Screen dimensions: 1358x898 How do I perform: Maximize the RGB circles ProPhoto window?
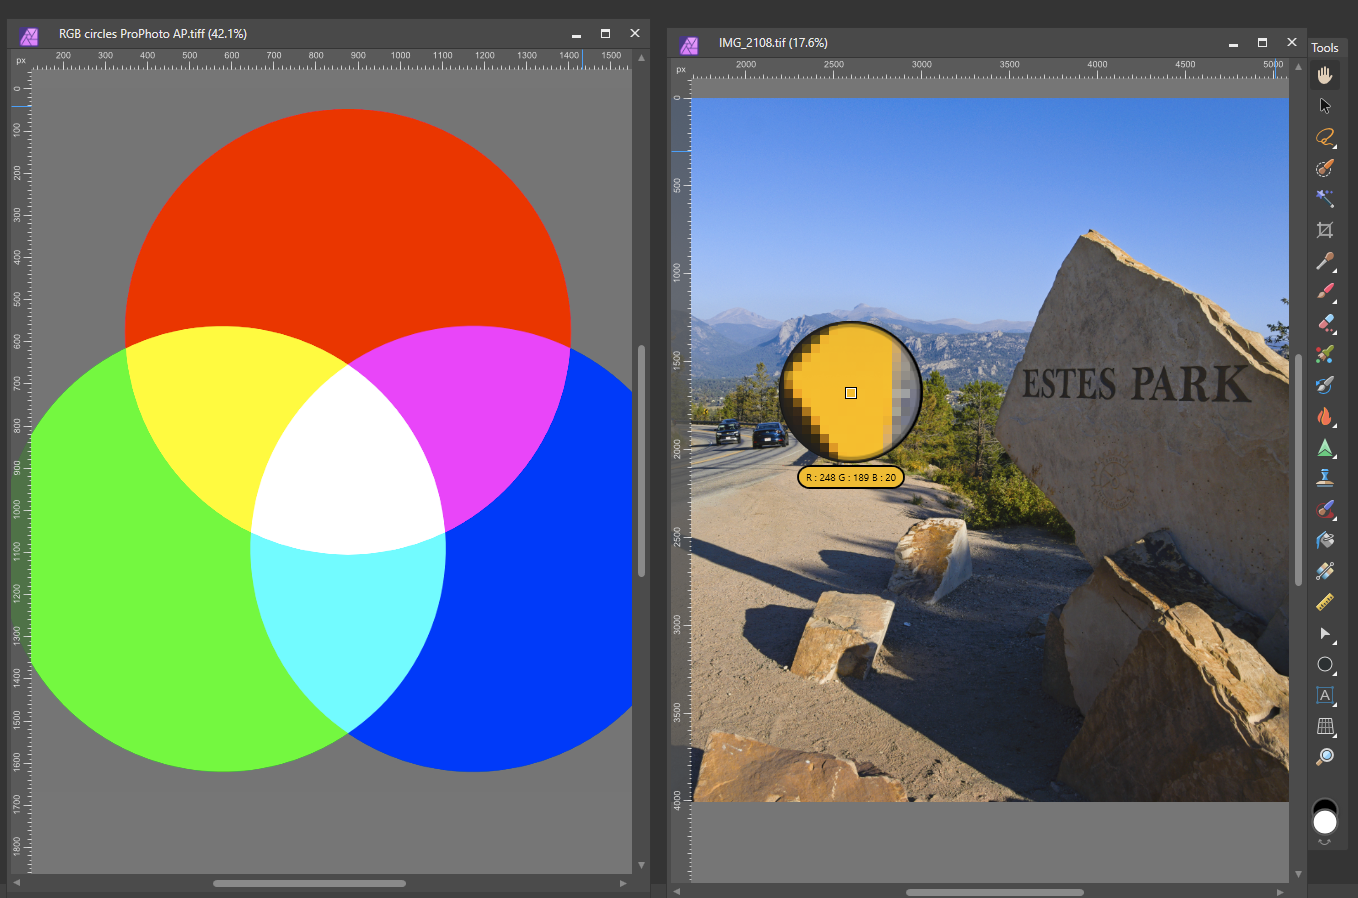point(605,33)
